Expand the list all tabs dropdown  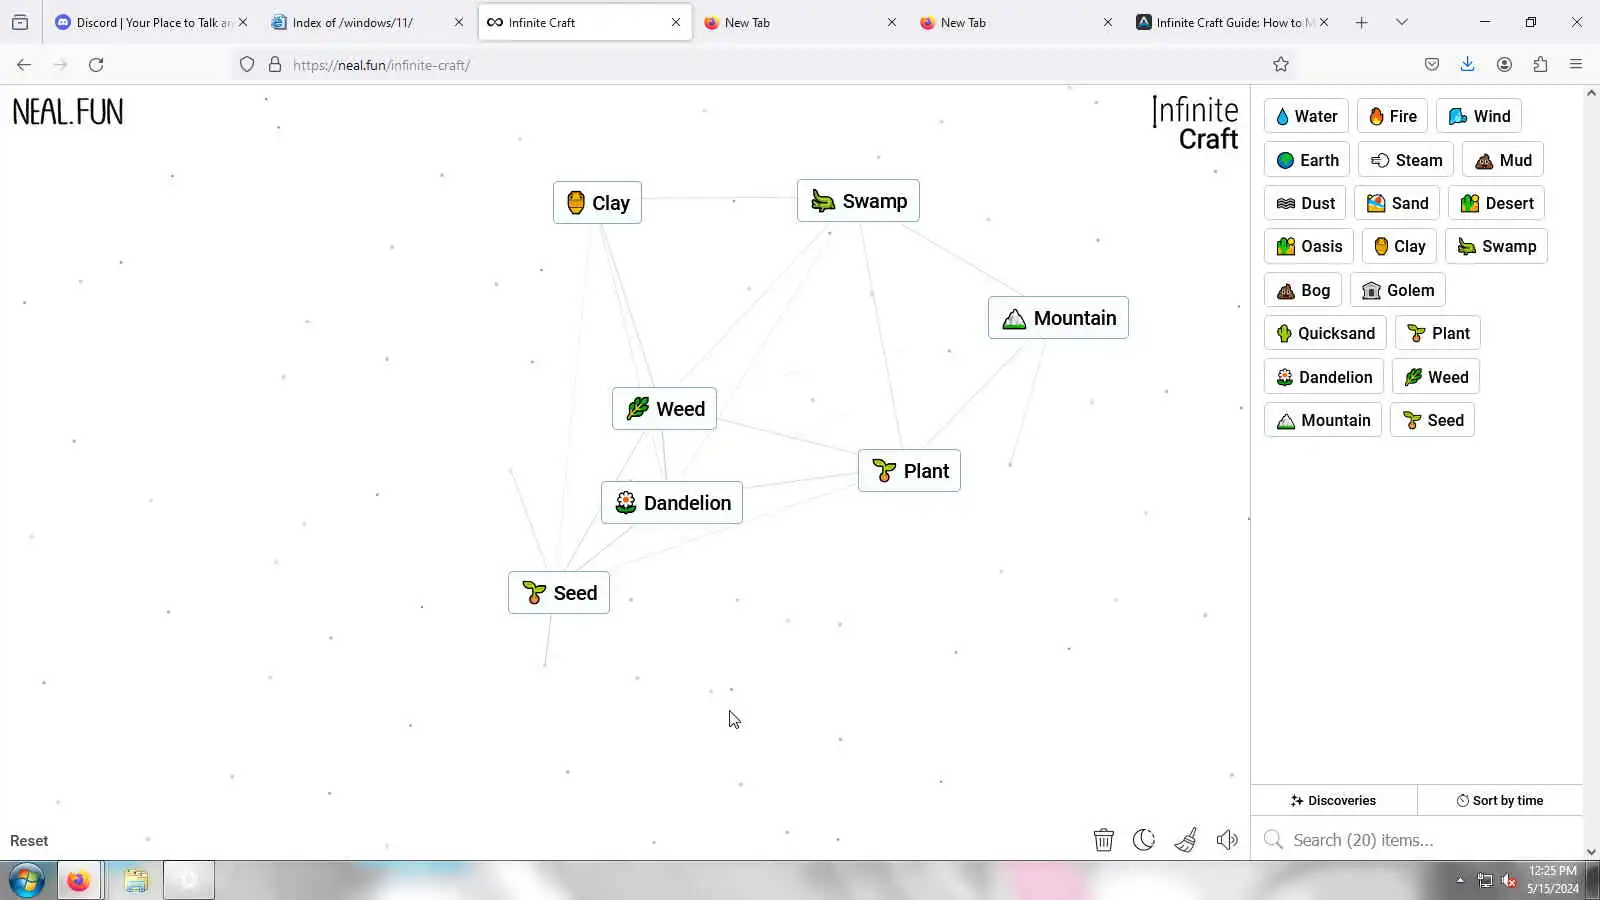[x=1402, y=22]
